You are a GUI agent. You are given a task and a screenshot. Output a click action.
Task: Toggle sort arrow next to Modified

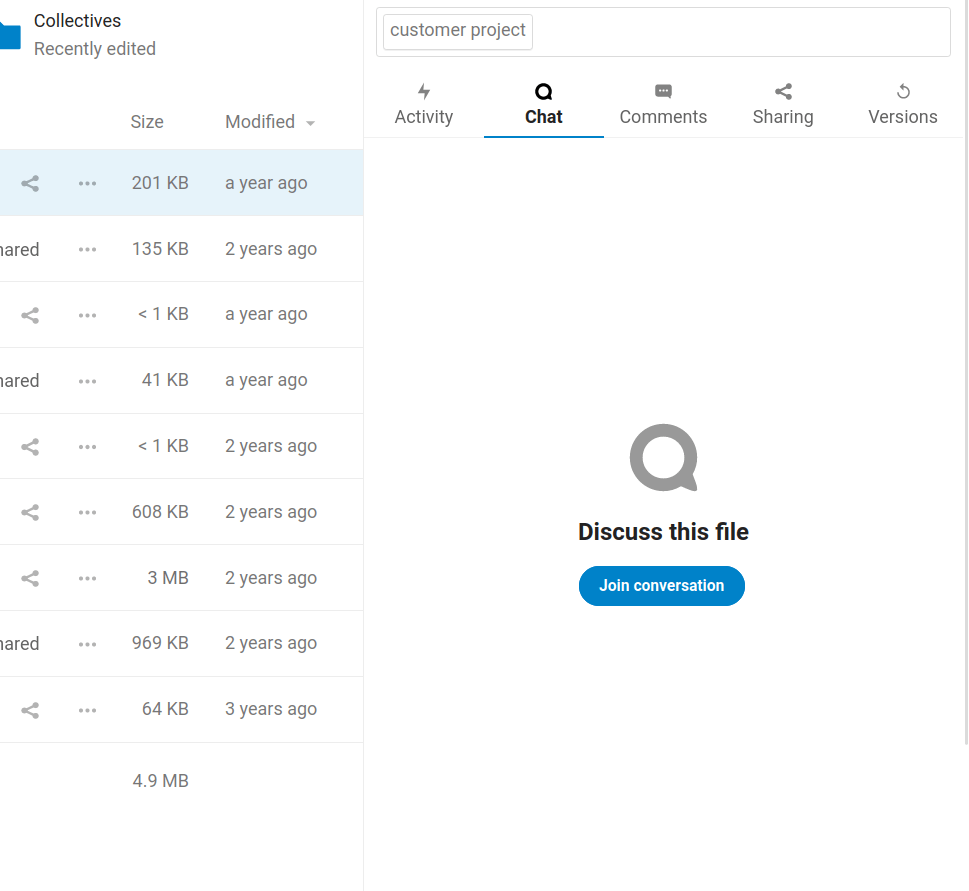click(x=310, y=123)
